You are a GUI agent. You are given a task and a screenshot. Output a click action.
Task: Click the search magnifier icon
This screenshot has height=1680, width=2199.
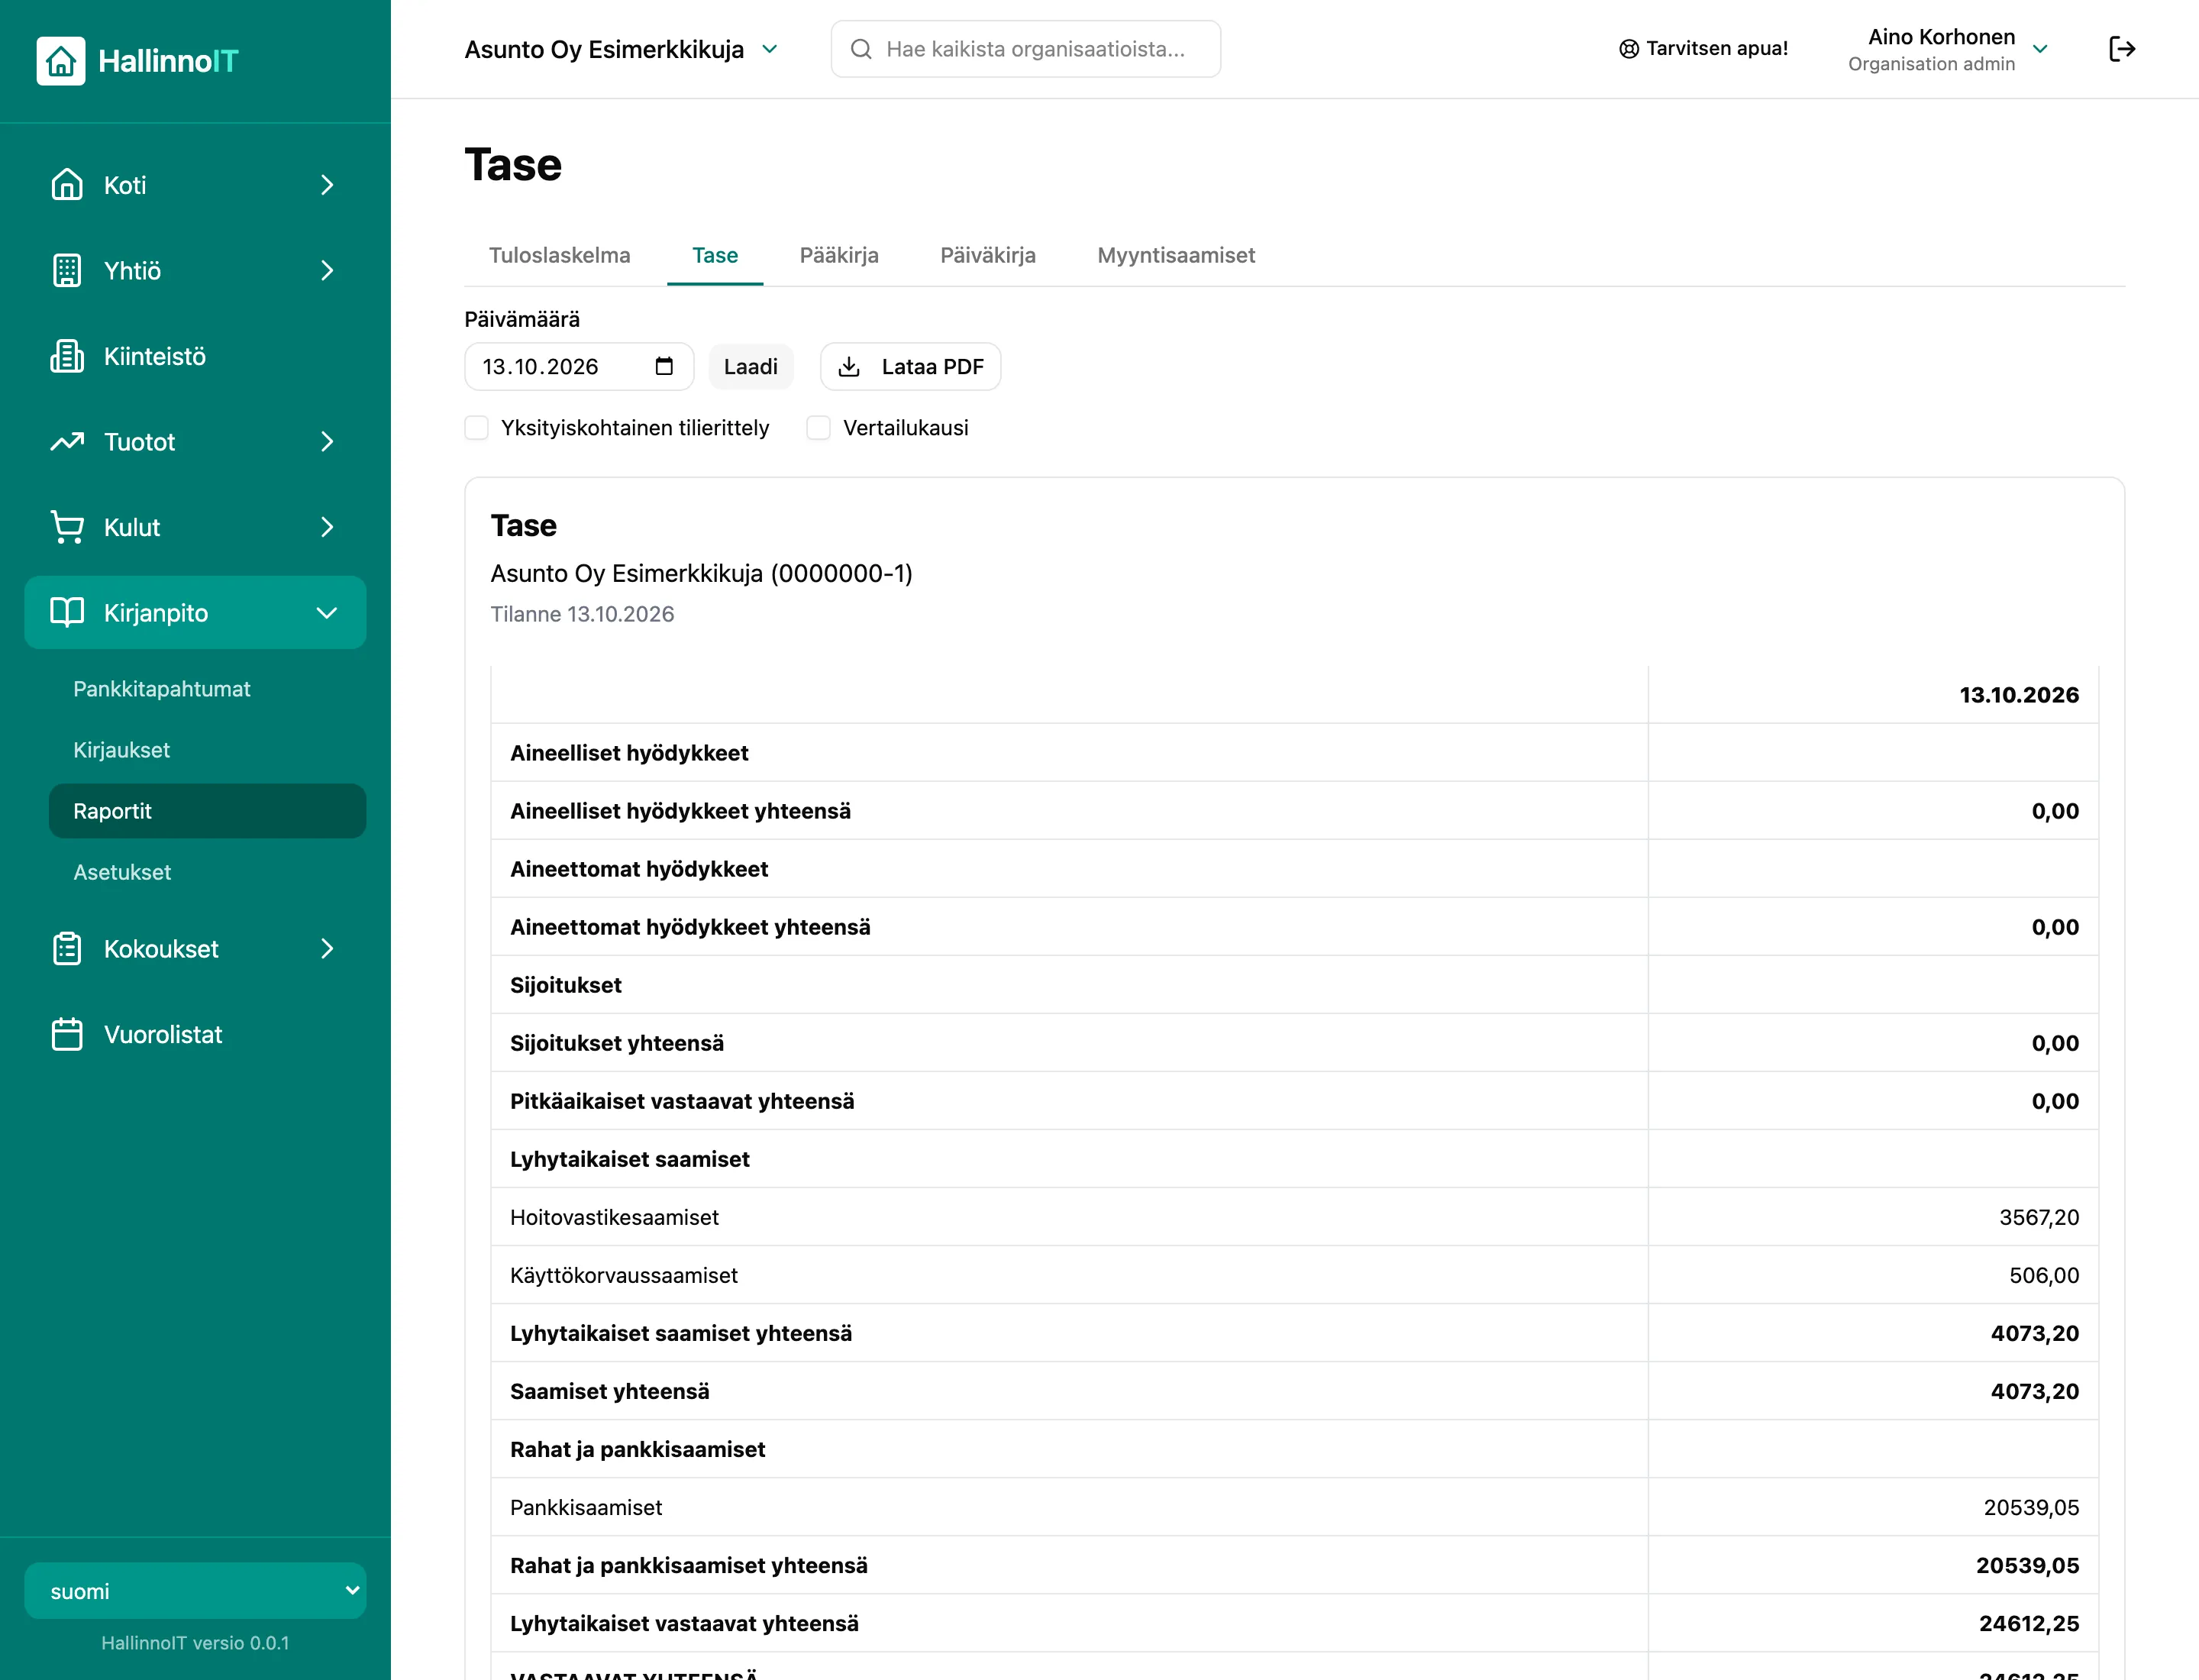[861, 49]
